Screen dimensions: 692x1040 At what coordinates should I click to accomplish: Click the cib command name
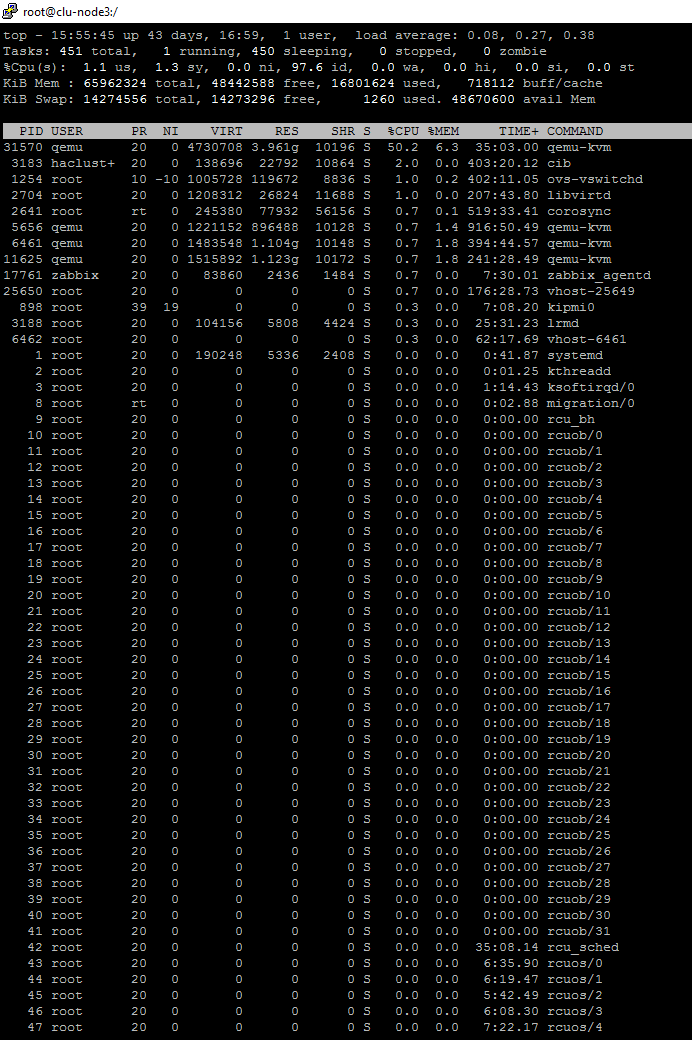click(x=559, y=163)
